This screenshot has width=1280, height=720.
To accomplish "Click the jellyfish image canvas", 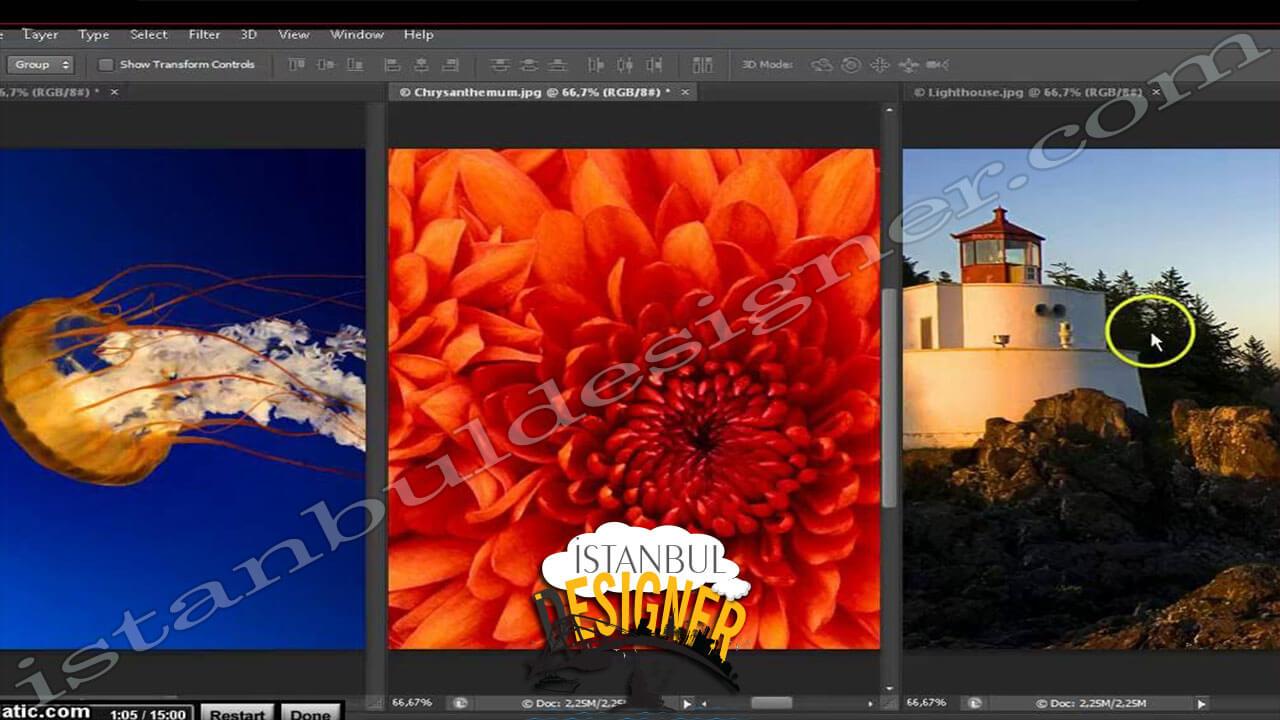I will (x=182, y=399).
